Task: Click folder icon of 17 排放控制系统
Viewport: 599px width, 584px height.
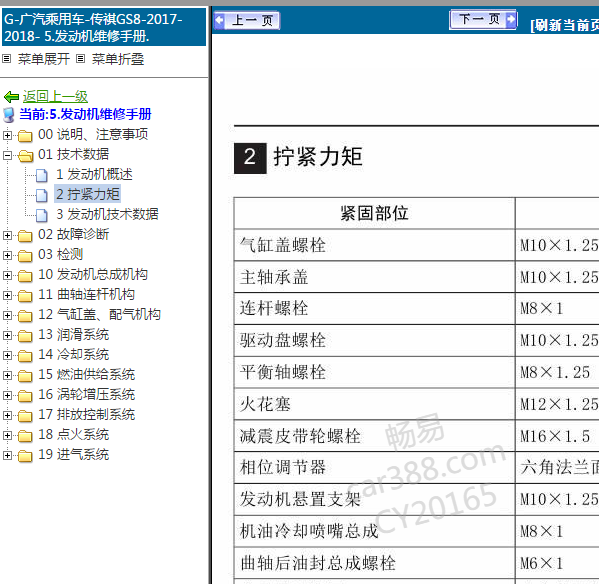Action: (x=25, y=416)
